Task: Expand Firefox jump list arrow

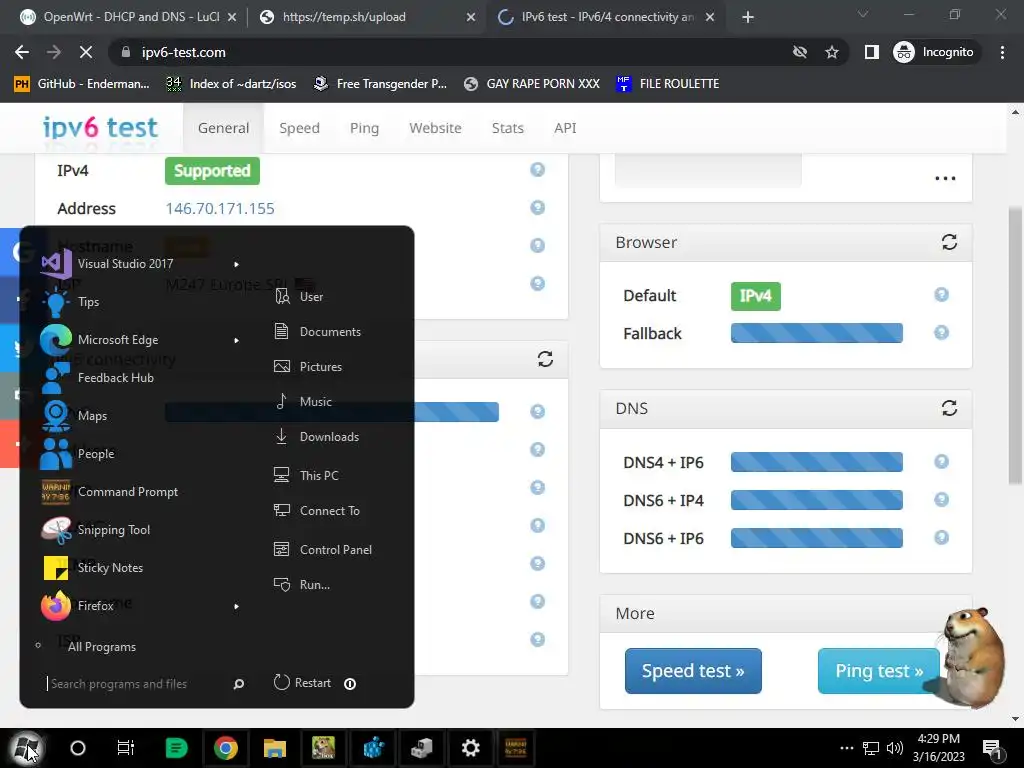Action: 236,607
